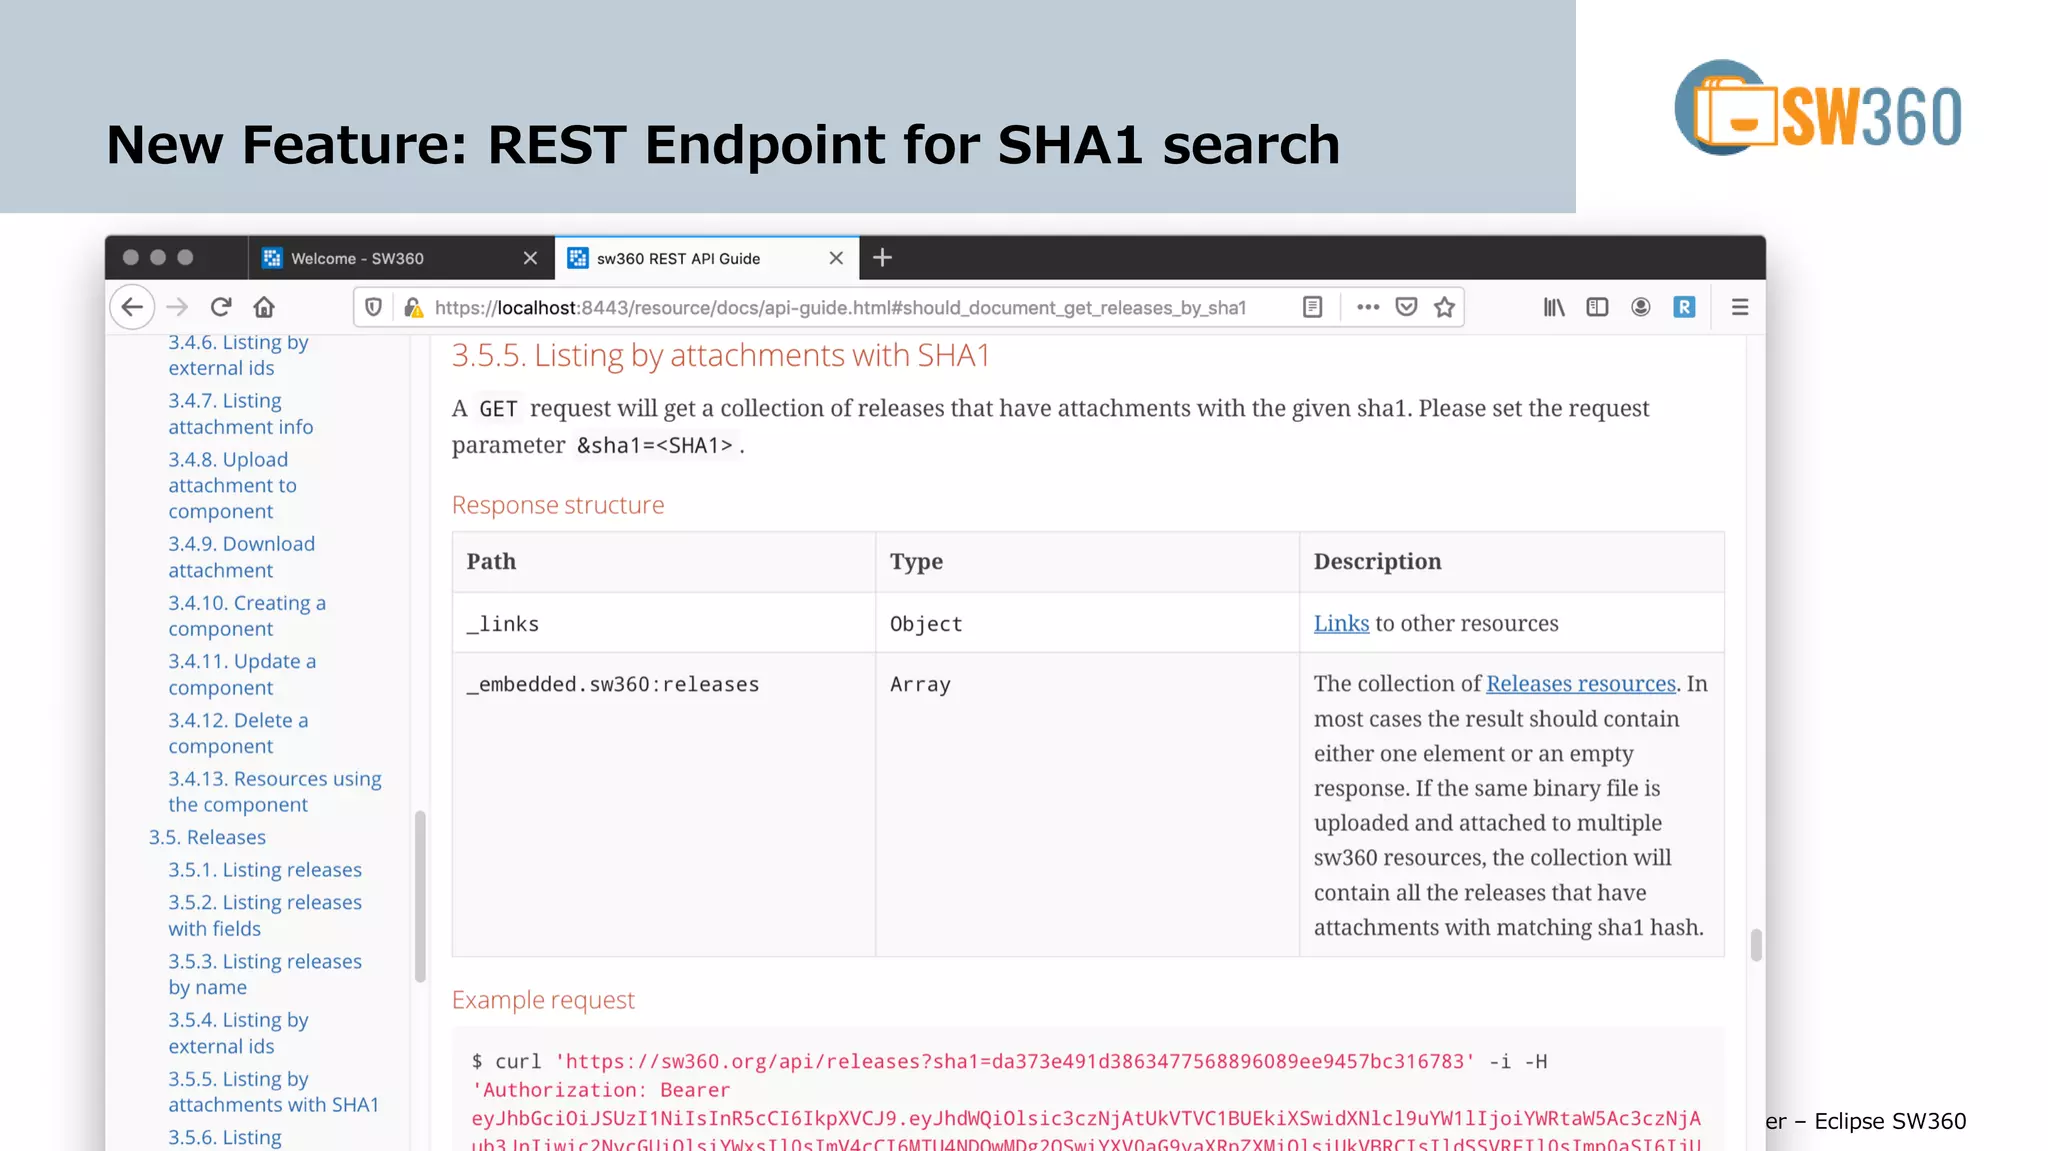The width and height of the screenshot is (2048, 1151).
Task: Bookmark this page with the star
Action: 1444,307
